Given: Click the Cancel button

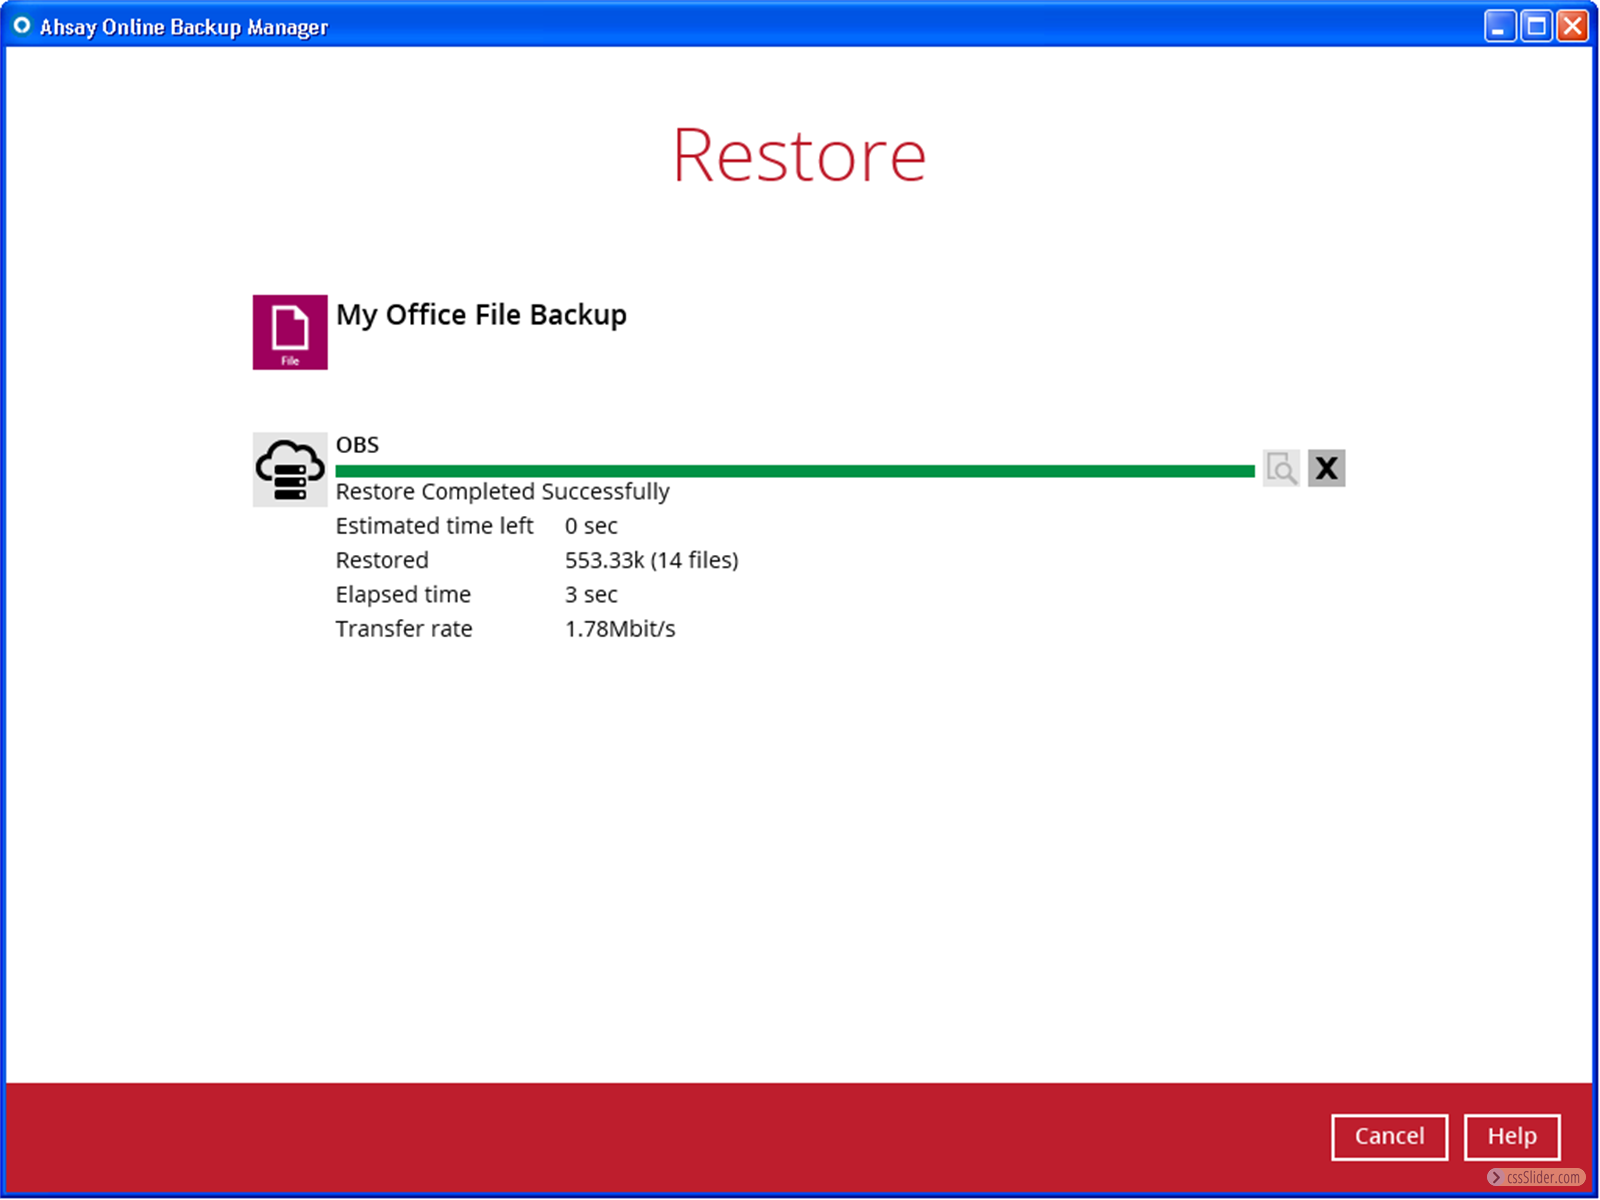Looking at the screenshot, I should (x=1389, y=1136).
